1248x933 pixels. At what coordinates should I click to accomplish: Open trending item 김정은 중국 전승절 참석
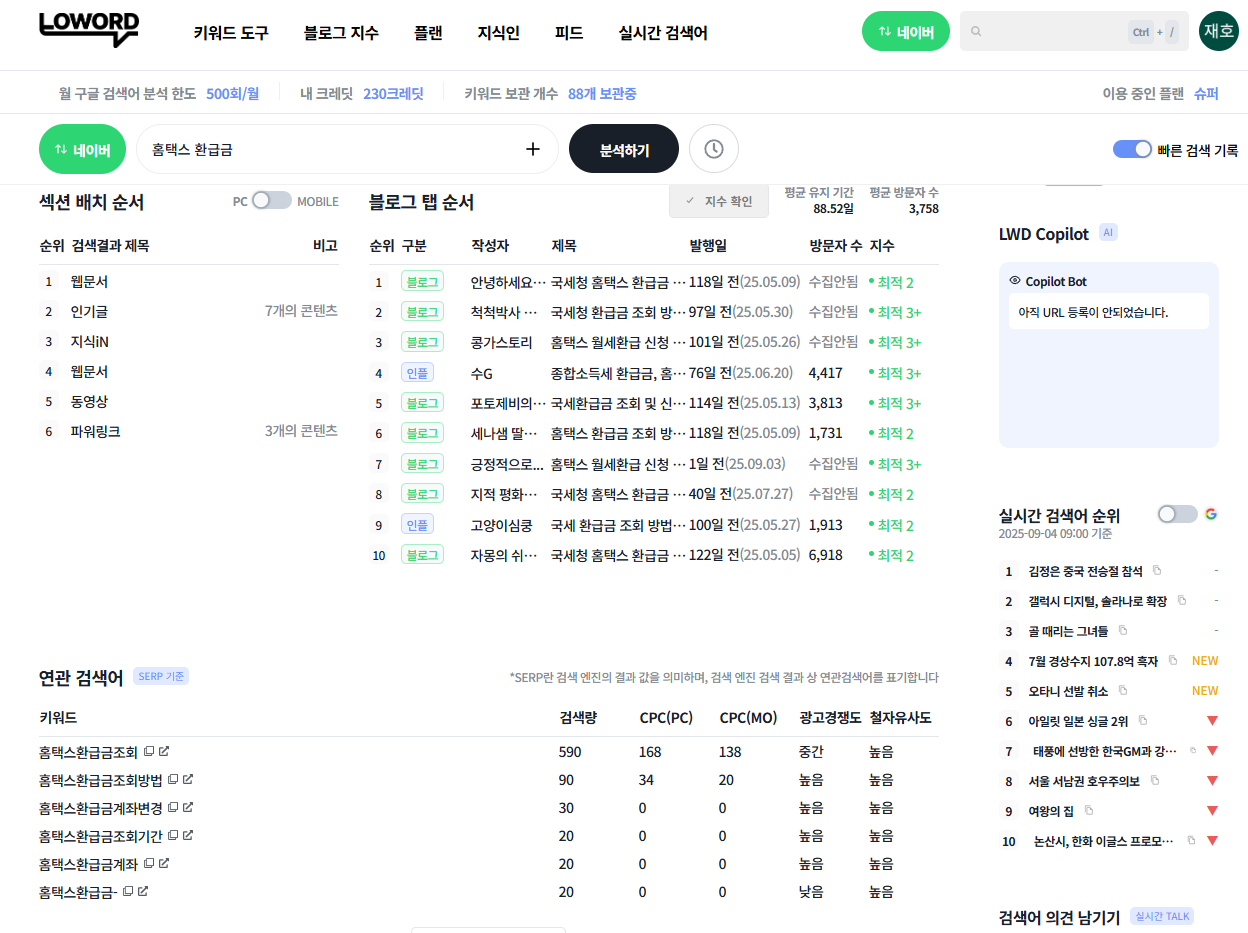tap(1085, 571)
